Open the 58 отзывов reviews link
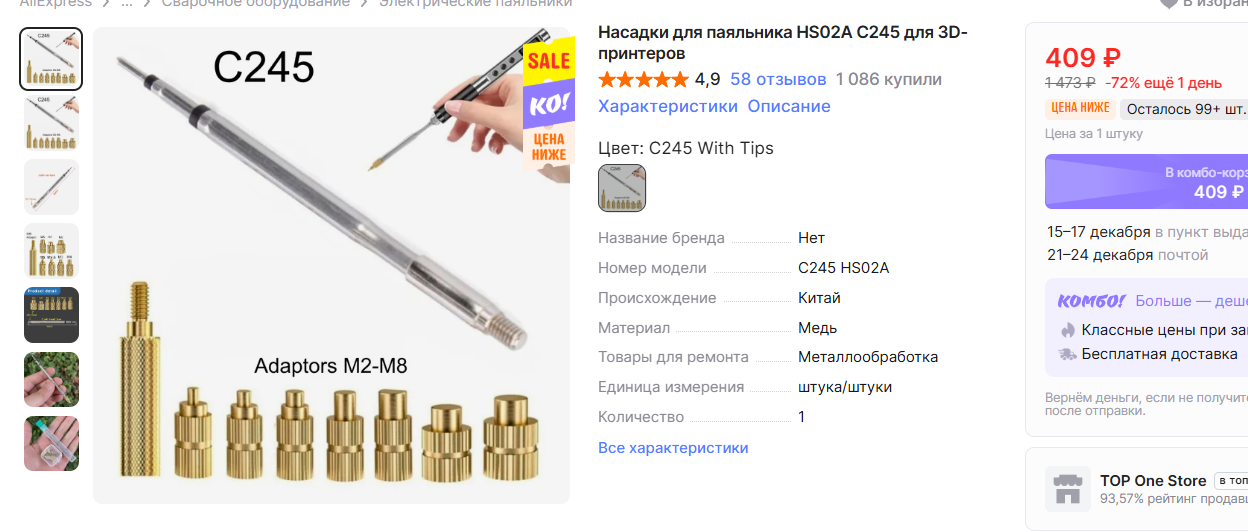The width and height of the screenshot is (1248, 532). click(778, 79)
